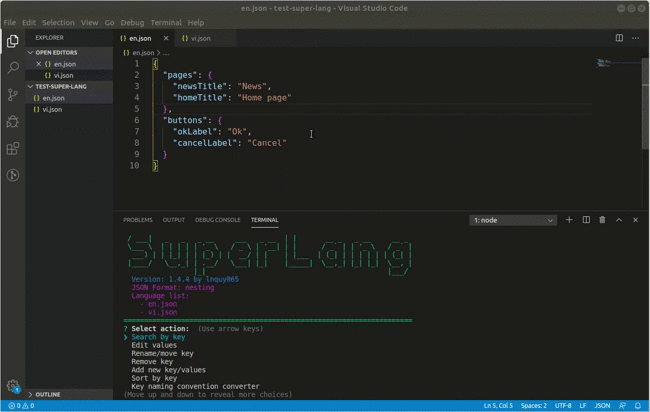
Task: Click 'JSON' language mode in status bar
Action: point(602,406)
